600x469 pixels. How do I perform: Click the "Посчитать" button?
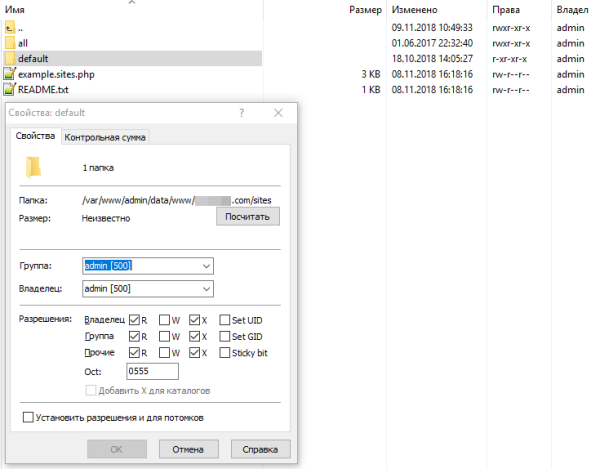click(248, 217)
